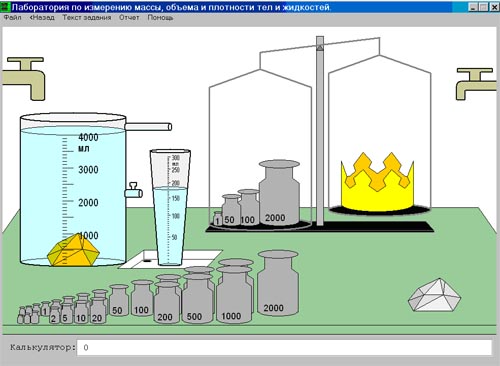
Task: Pick the 10 weight on the table
Action: click(81, 312)
